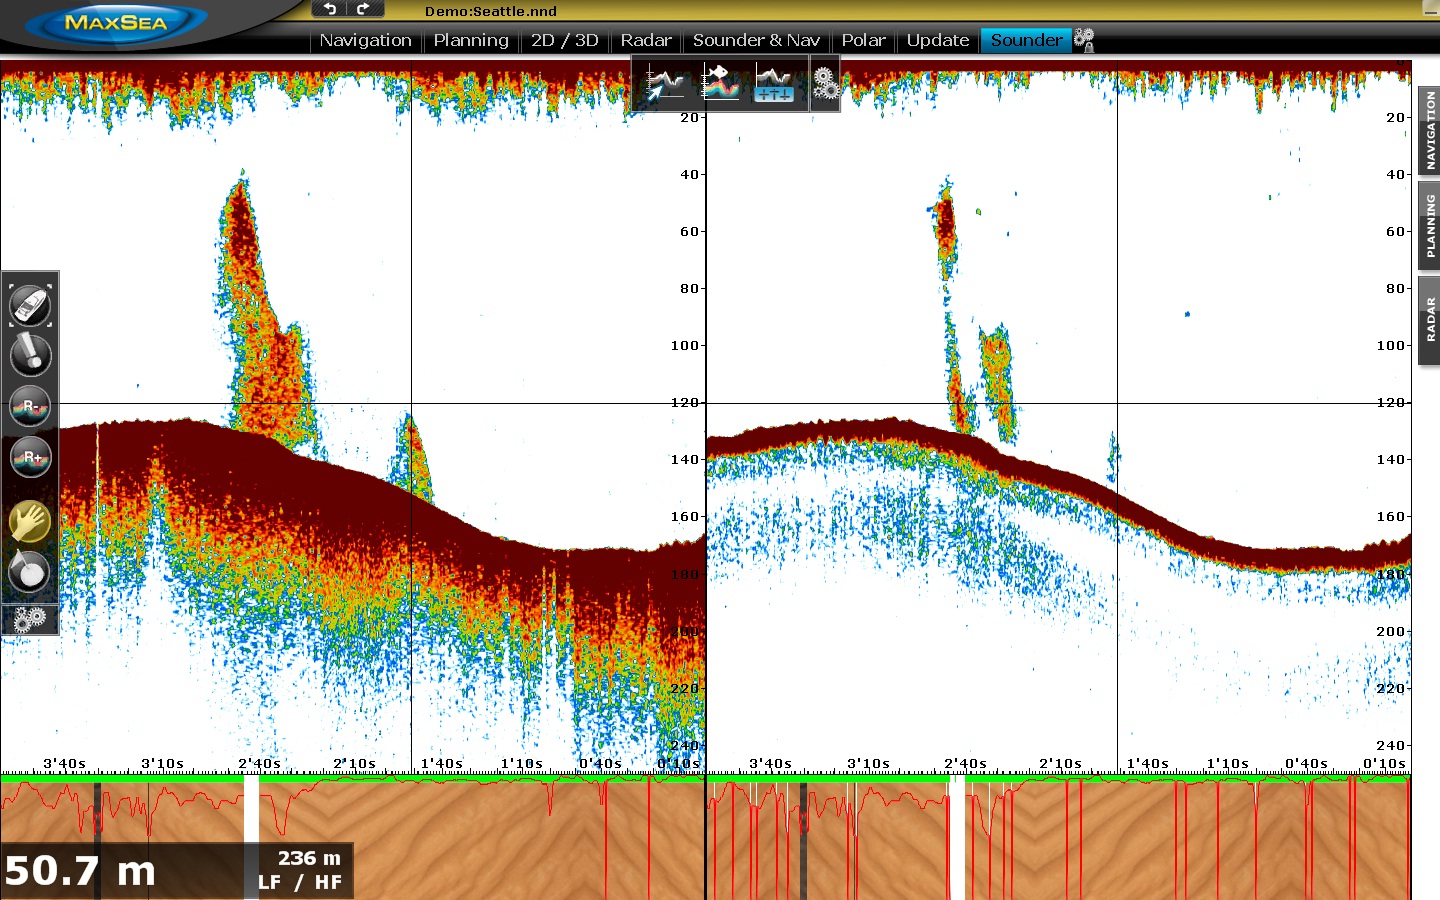Click the MaxSea logo
Image resolution: width=1440 pixels, height=900 pixels.
tap(116, 23)
